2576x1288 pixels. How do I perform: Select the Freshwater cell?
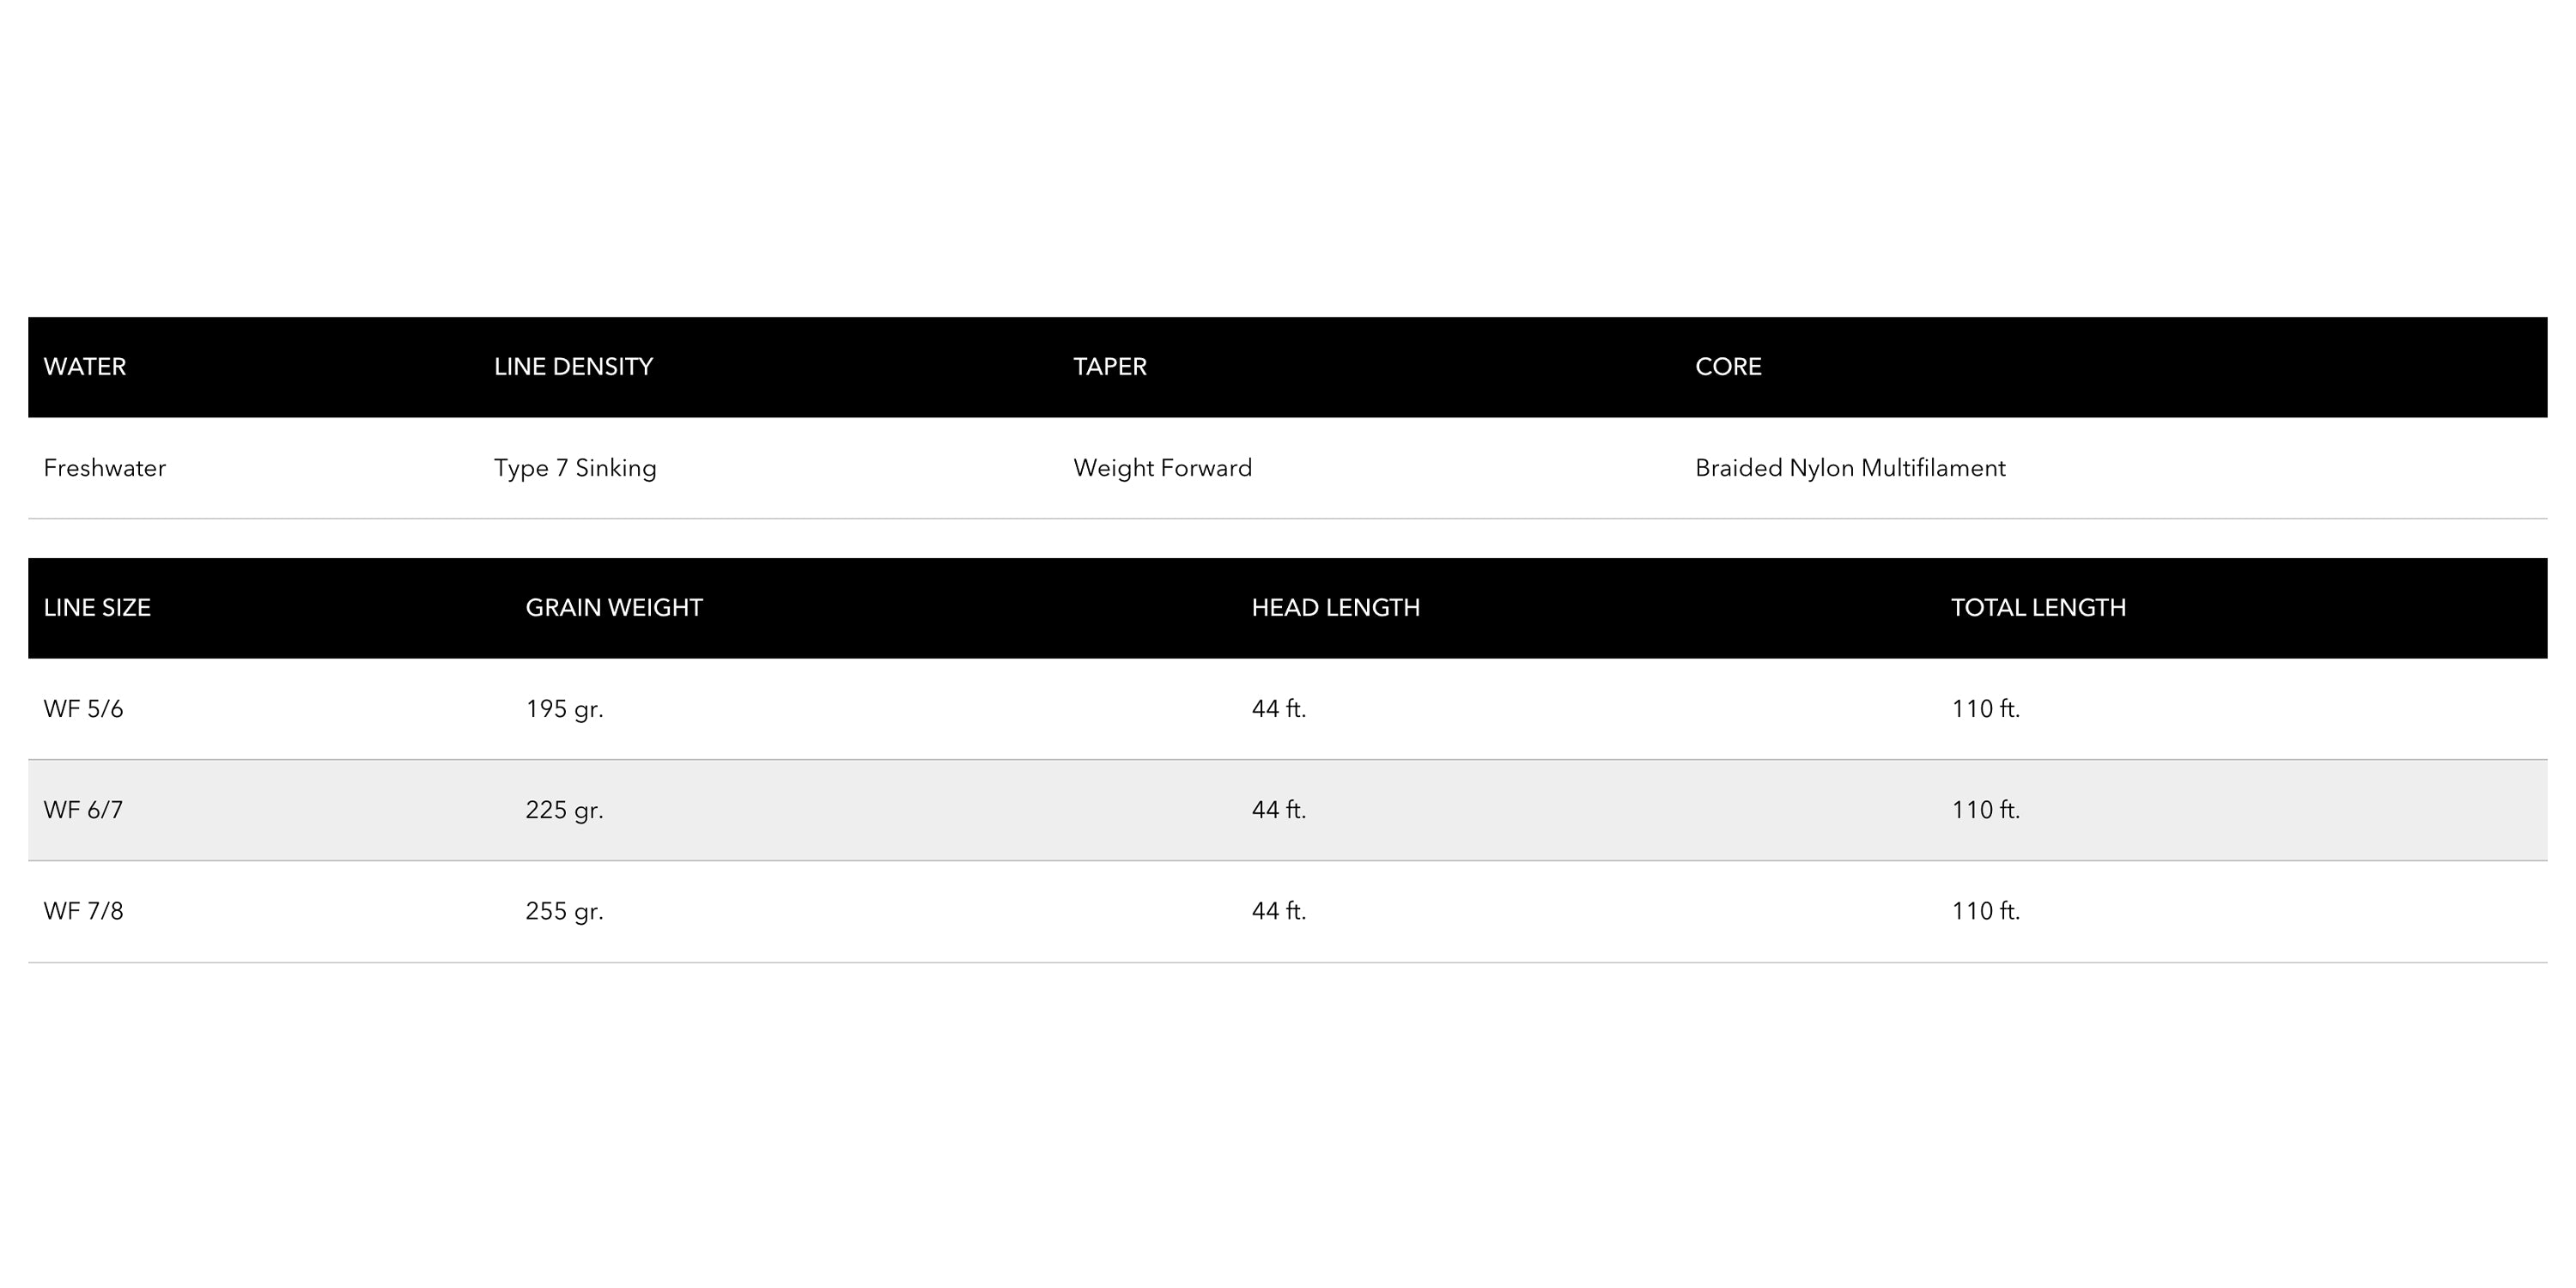[x=105, y=468]
